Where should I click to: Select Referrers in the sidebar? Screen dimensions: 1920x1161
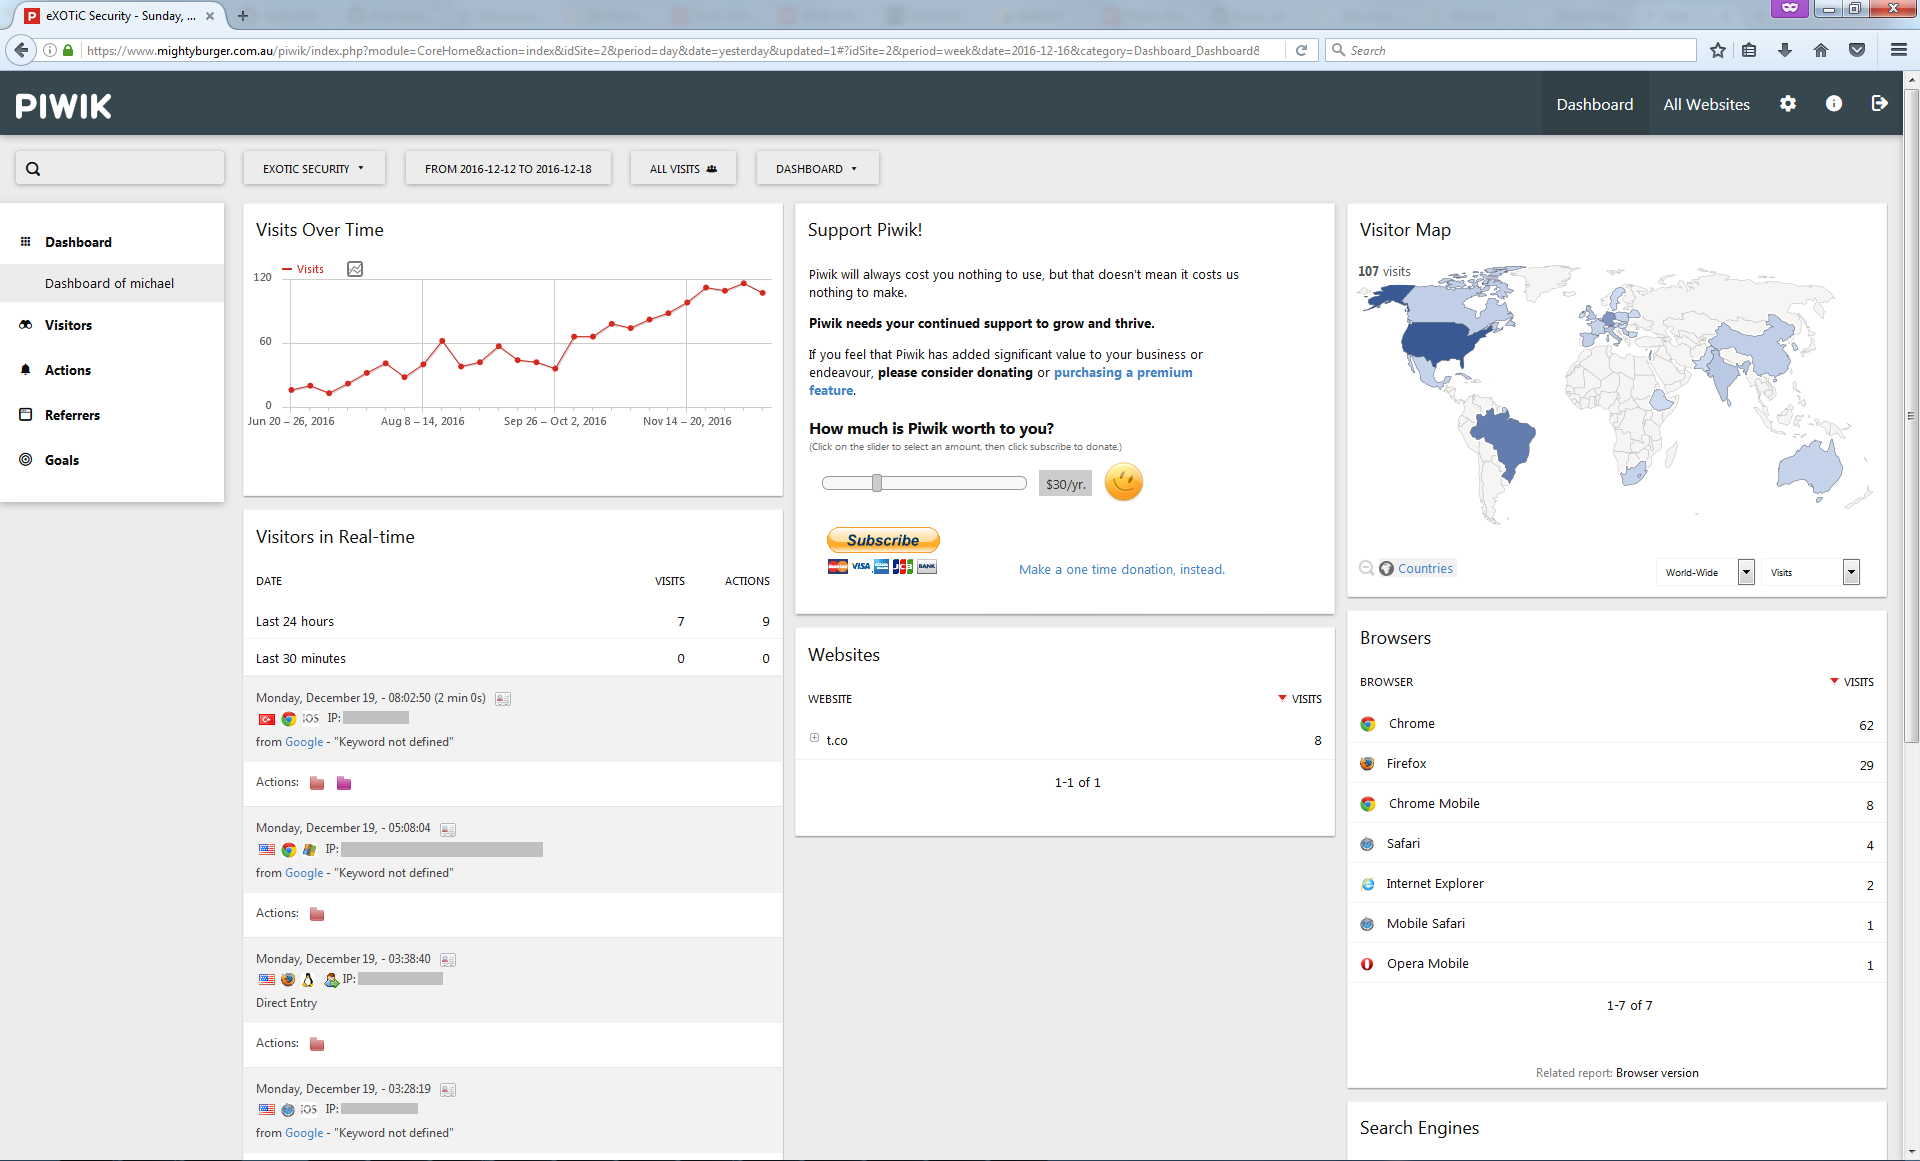[72, 415]
